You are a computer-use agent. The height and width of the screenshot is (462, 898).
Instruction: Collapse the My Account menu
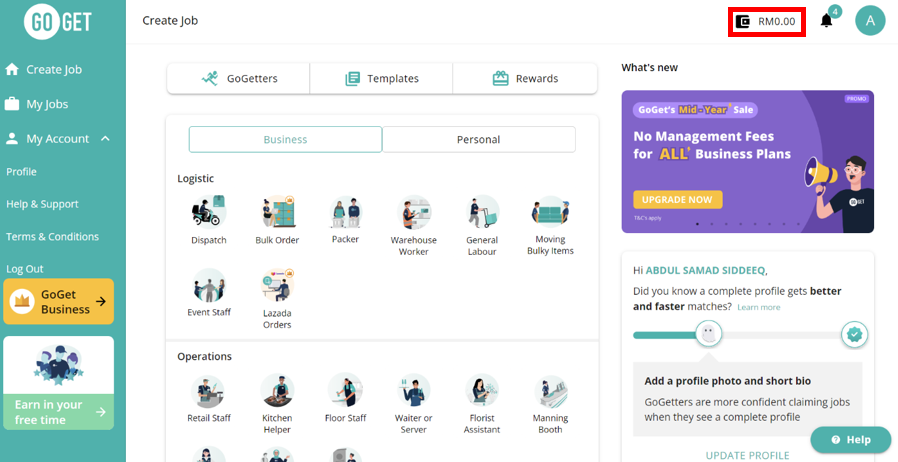click(105, 139)
